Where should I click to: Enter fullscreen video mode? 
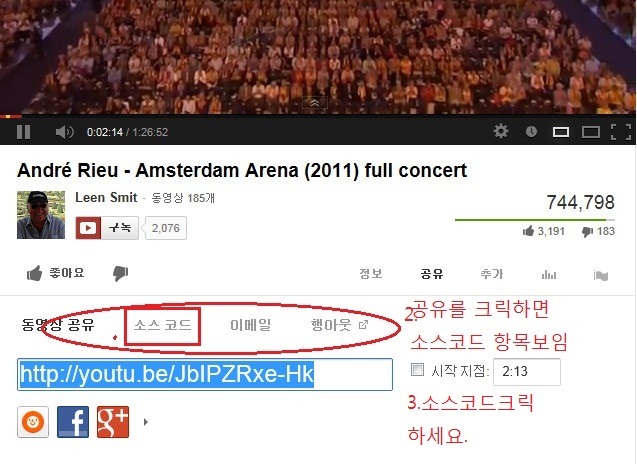point(621,132)
